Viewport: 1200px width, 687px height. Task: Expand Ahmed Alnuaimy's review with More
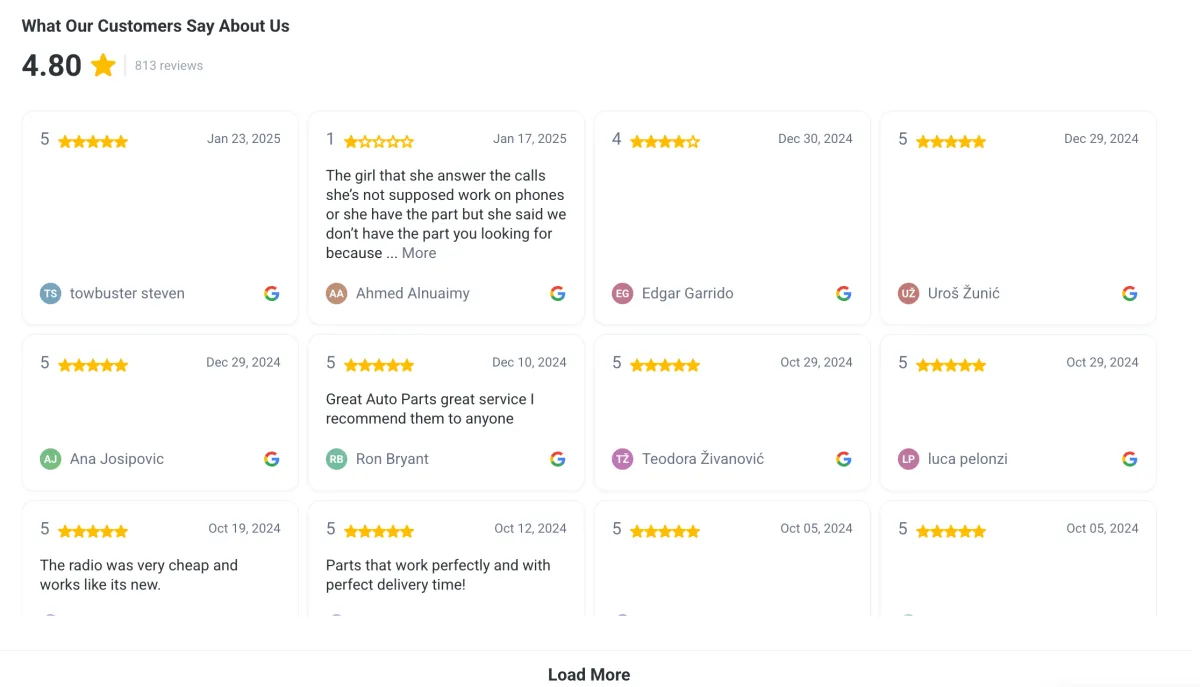coord(419,253)
